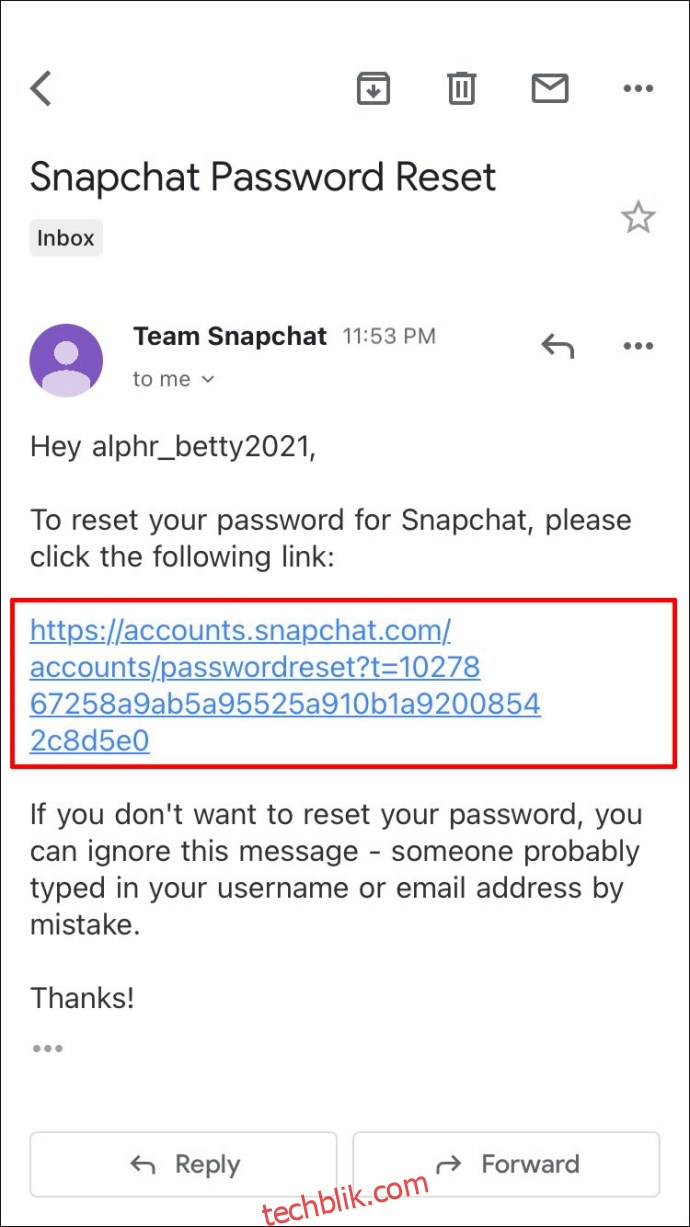Open the top-right three-dot menu

click(x=638, y=89)
